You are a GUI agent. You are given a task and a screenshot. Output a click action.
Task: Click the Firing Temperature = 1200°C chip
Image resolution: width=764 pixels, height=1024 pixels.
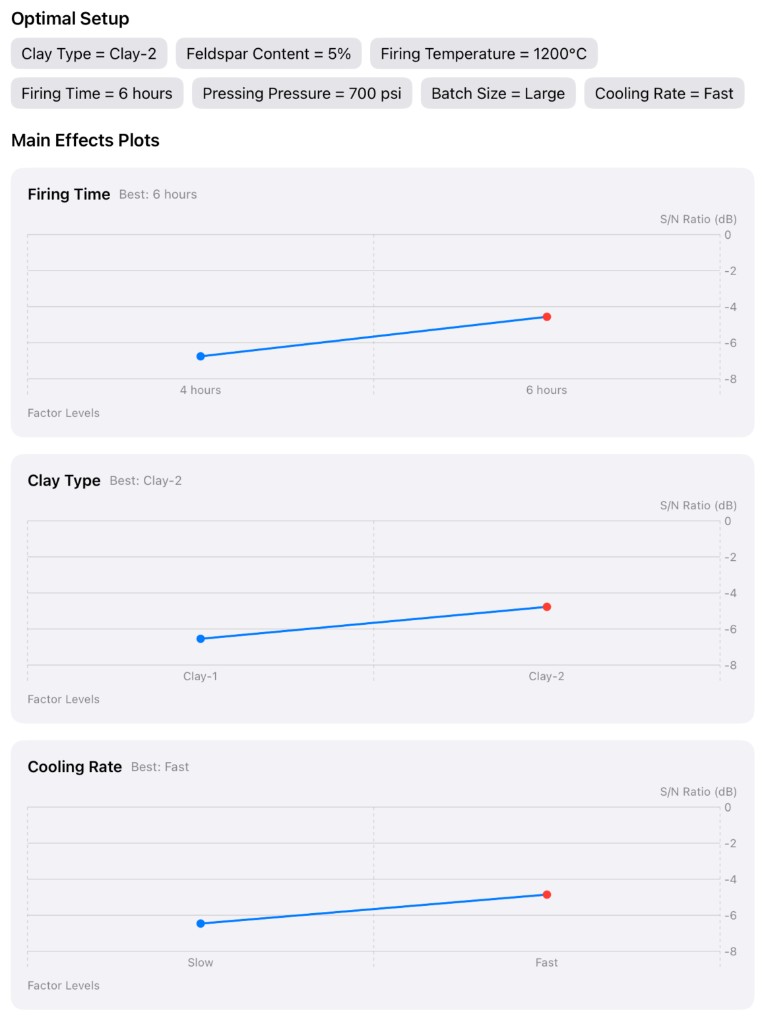(484, 54)
